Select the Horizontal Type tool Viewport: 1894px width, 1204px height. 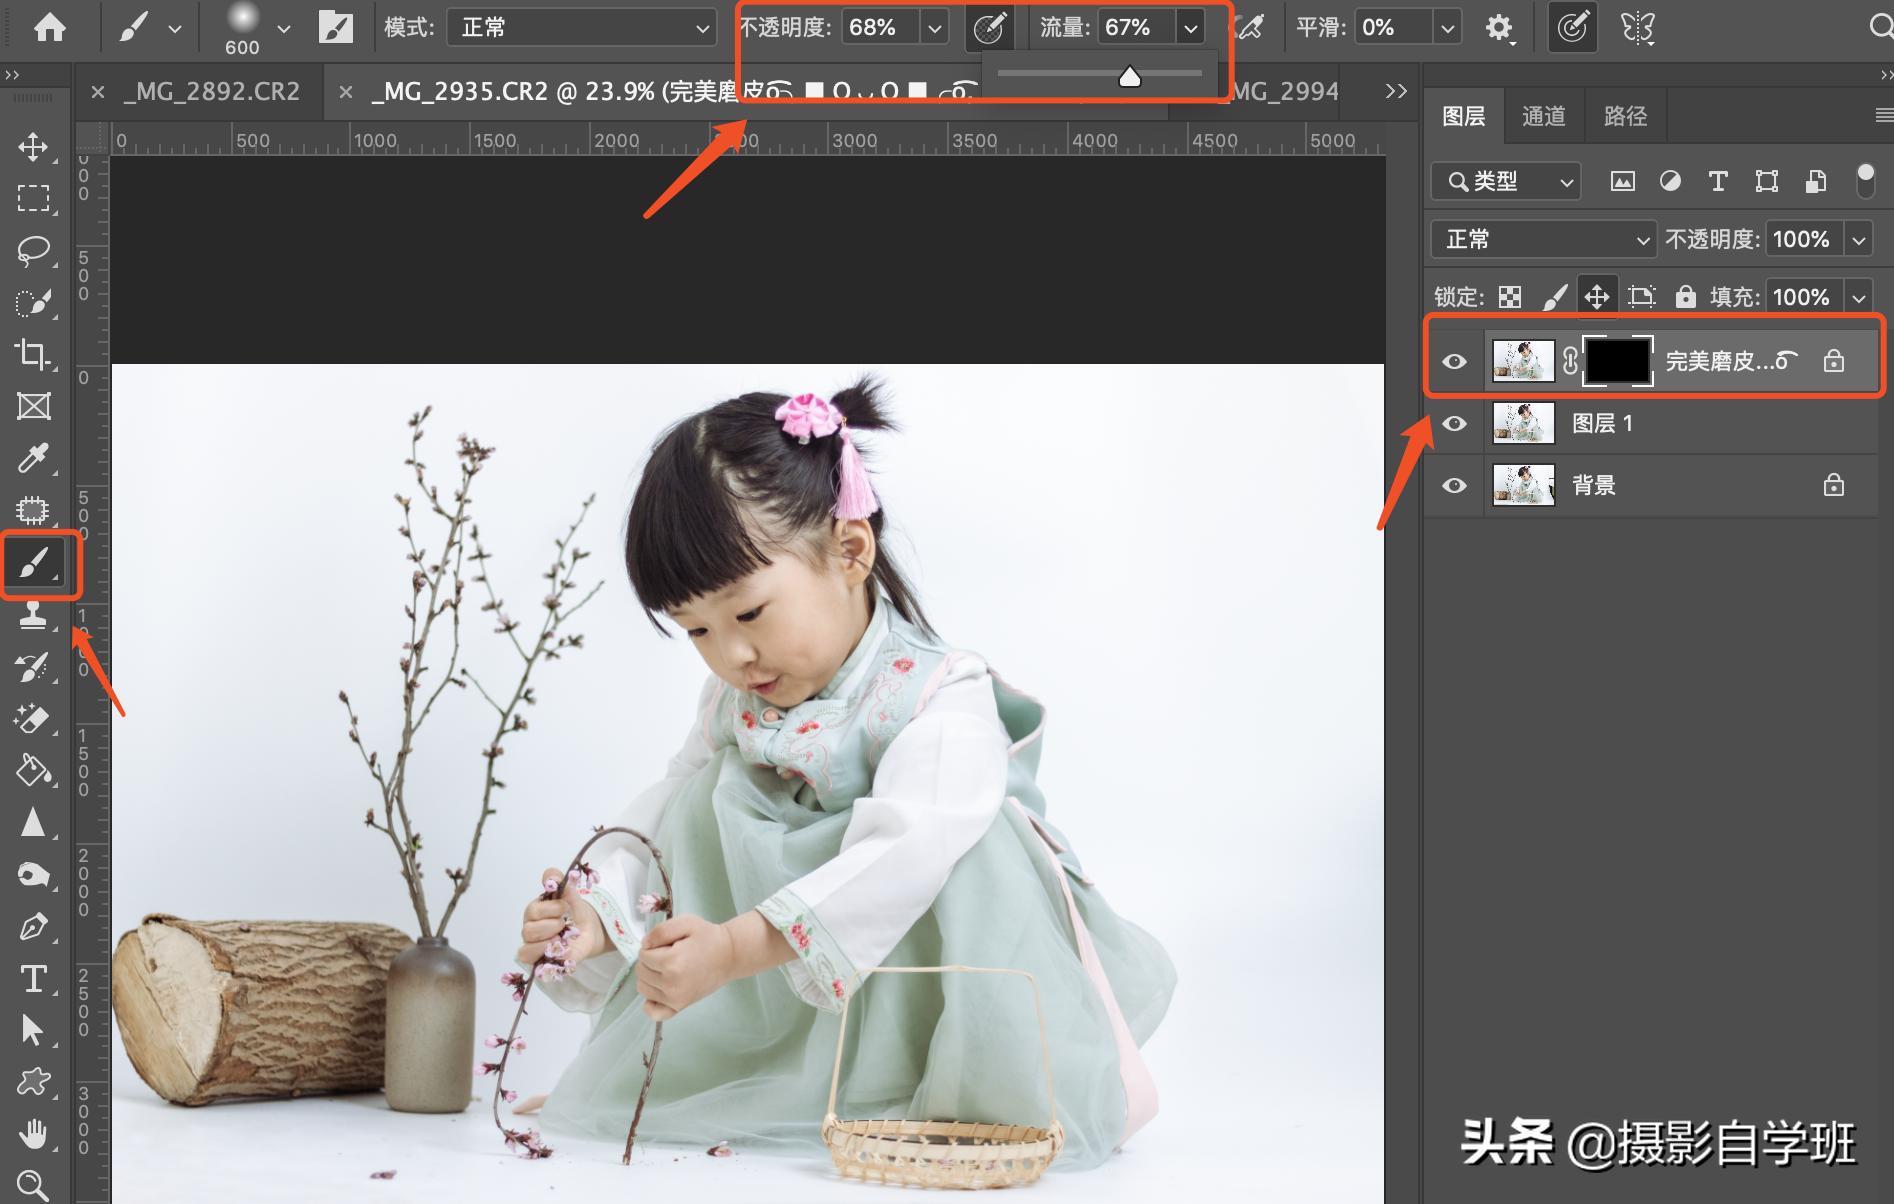pyautogui.click(x=34, y=979)
